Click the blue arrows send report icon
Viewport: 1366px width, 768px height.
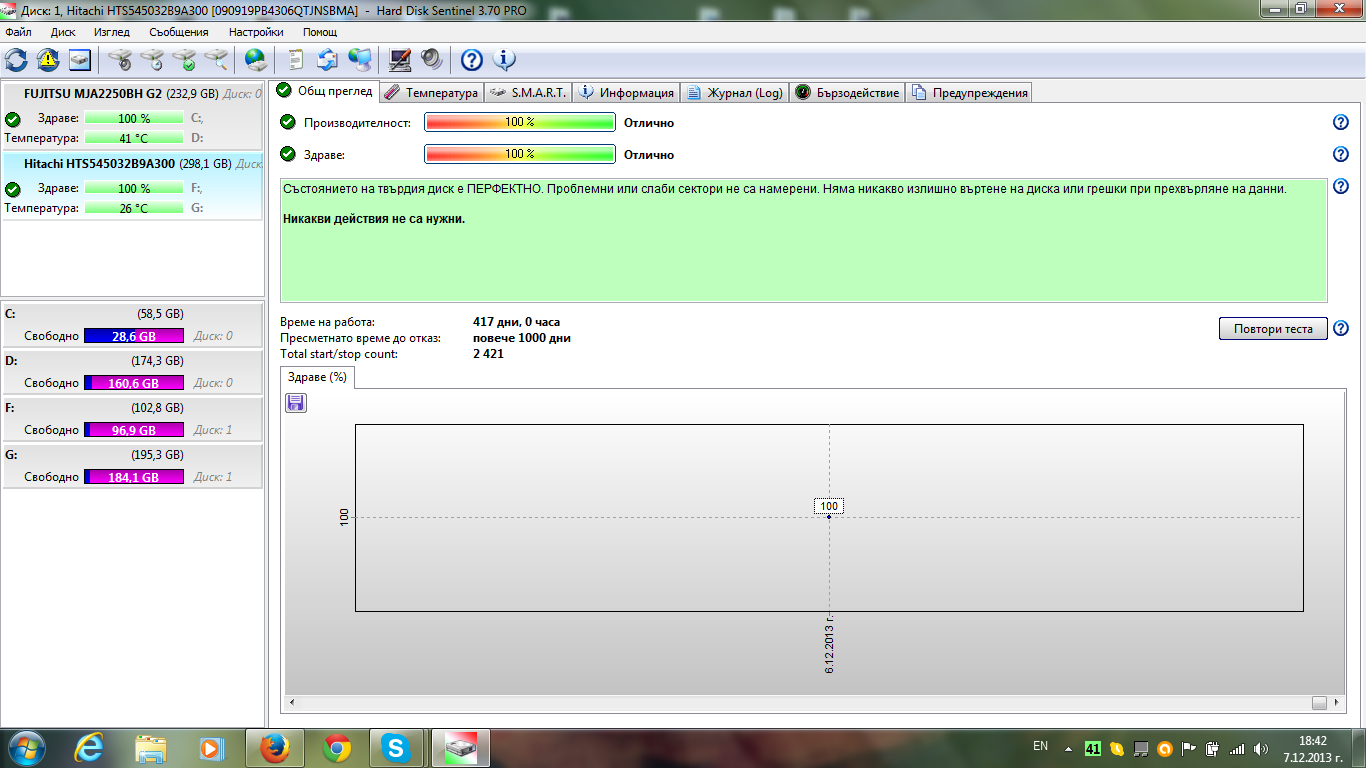(328, 59)
